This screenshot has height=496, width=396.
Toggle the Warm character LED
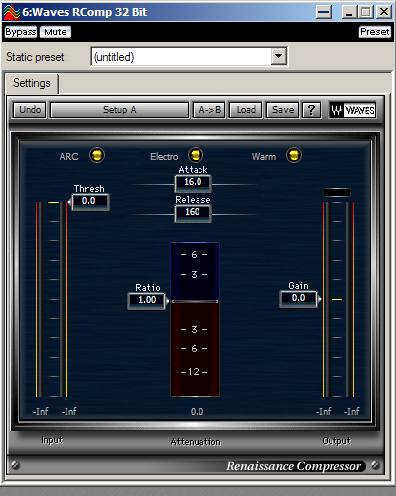click(x=294, y=155)
